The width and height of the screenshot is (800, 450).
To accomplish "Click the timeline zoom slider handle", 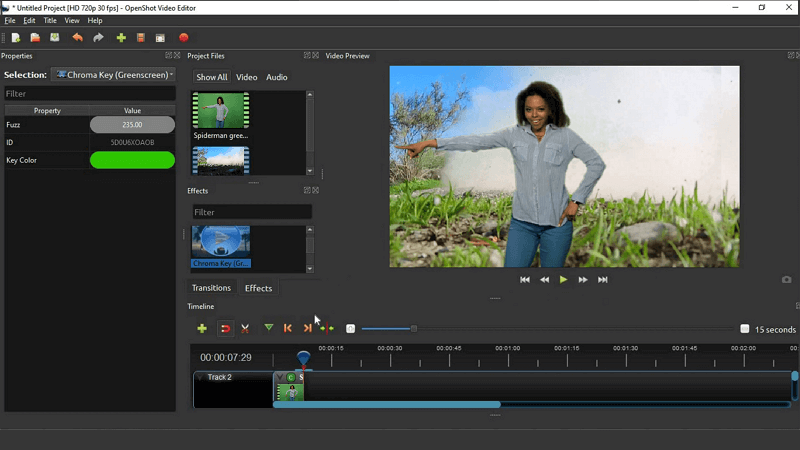I will coord(414,329).
